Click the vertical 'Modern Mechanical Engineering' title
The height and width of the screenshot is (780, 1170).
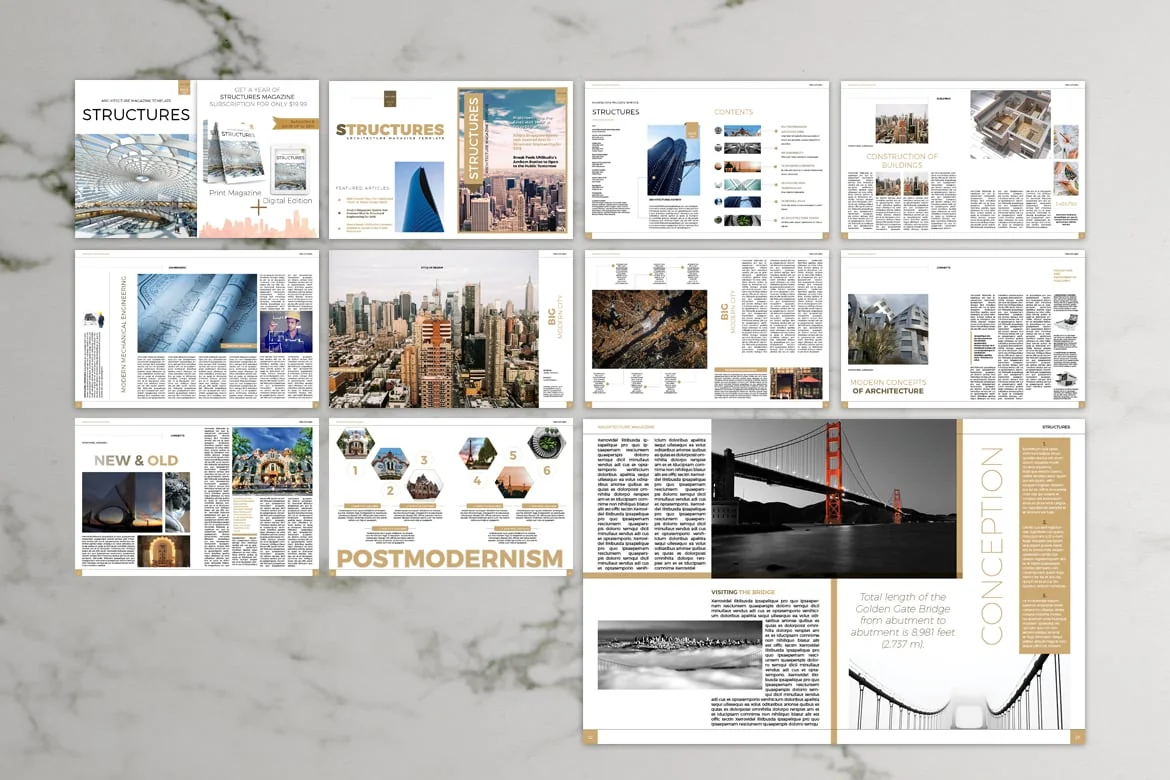coord(123,334)
